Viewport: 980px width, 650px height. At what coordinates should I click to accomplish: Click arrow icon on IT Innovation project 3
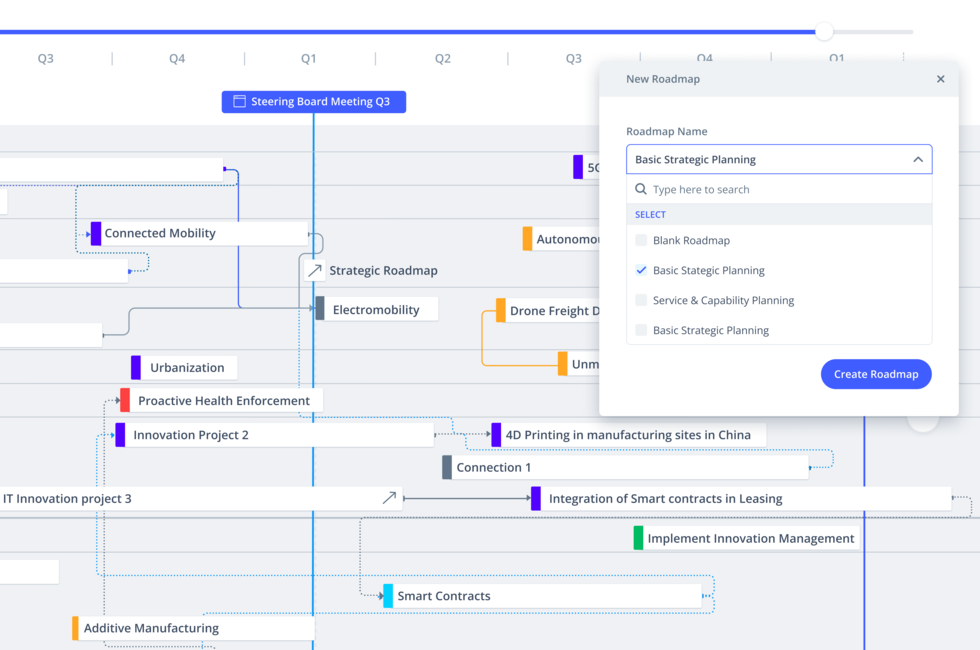click(x=389, y=498)
